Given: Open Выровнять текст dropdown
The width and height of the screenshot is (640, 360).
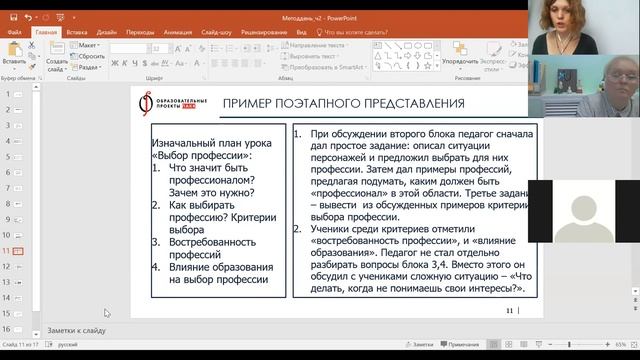Looking at the screenshot, I should click(x=310, y=56).
